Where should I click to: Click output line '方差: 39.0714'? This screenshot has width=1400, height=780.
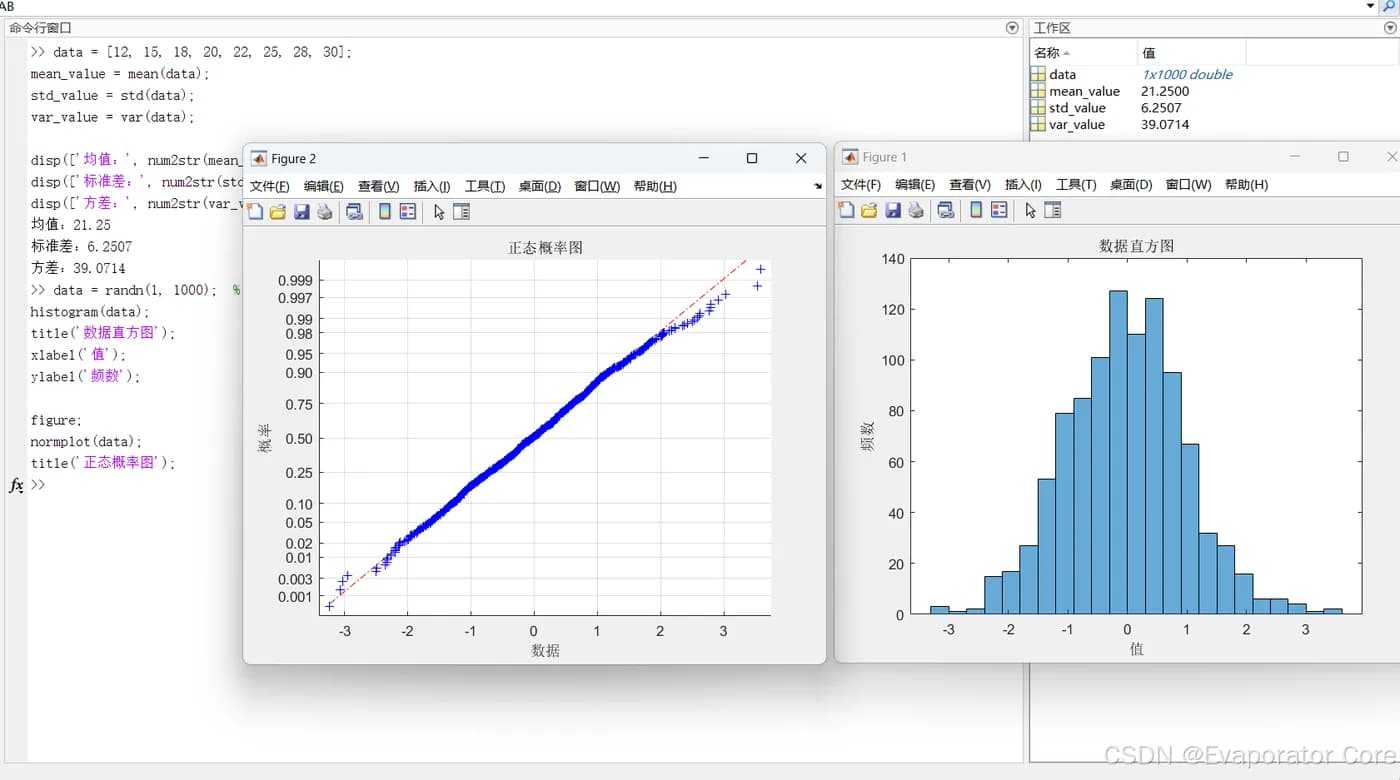[78, 268]
